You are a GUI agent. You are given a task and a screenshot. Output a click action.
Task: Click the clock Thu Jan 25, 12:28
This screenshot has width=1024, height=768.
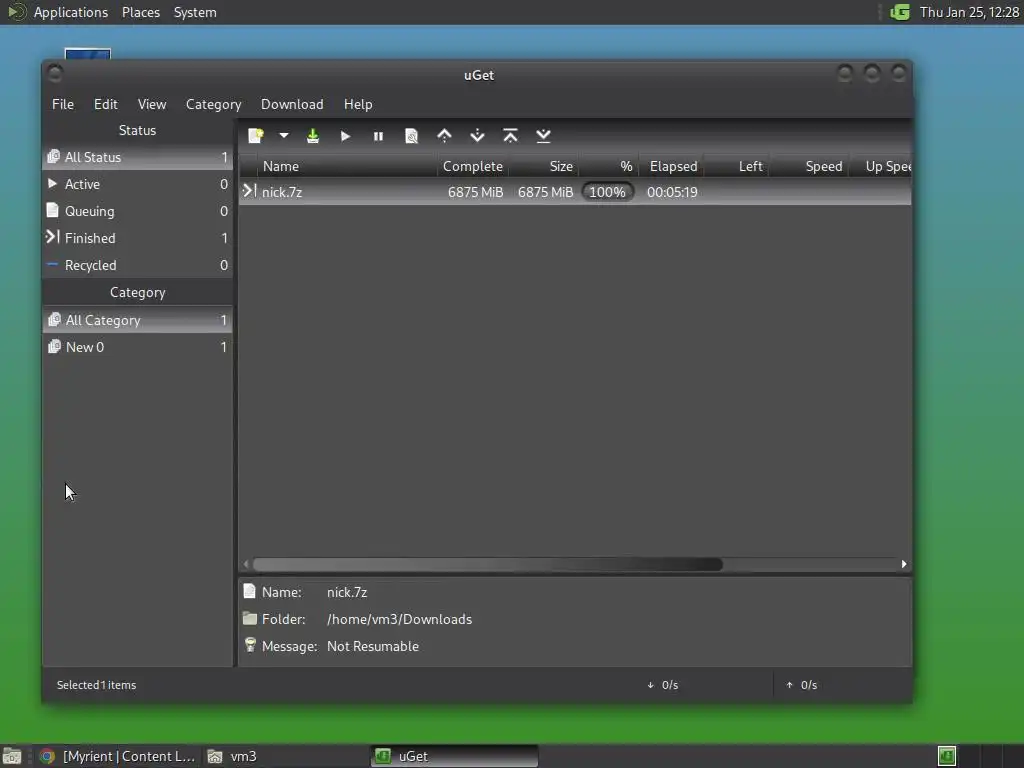(969, 12)
